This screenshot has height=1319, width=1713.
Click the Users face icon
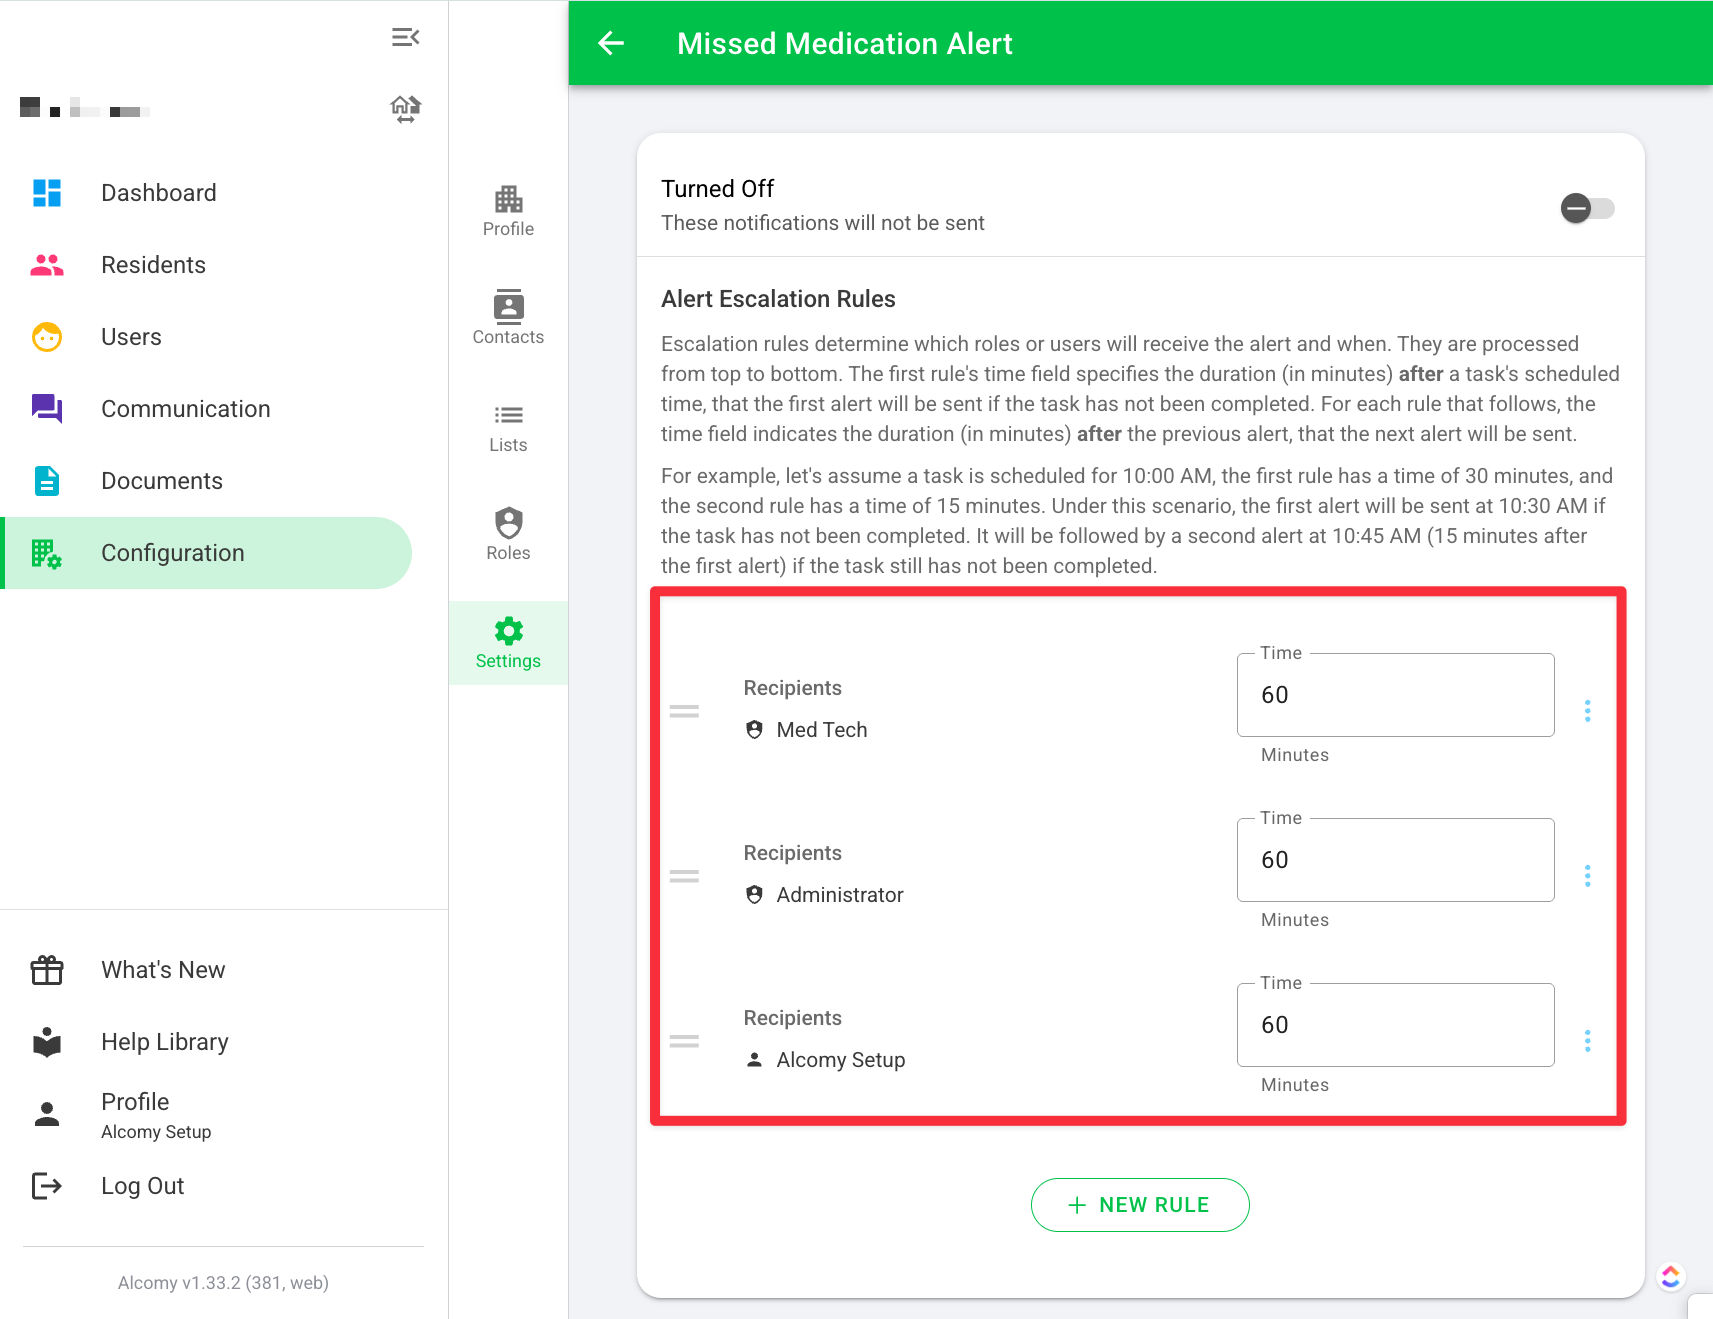click(47, 337)
